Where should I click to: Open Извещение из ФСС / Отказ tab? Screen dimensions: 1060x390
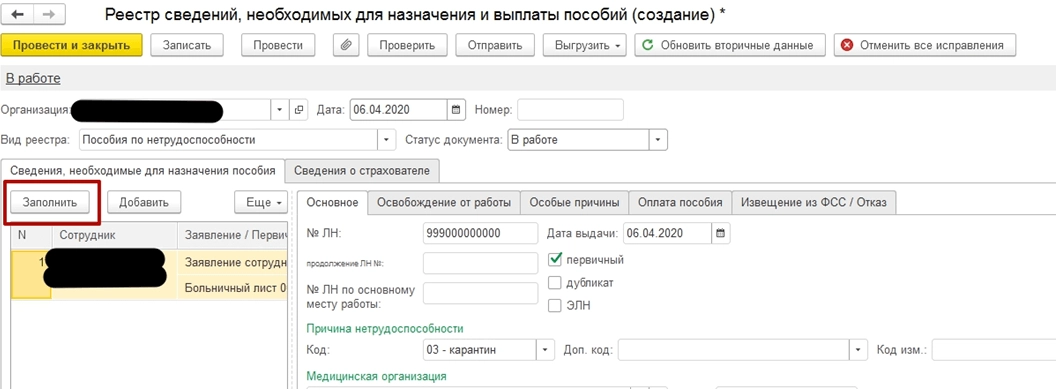coord(814,202)
